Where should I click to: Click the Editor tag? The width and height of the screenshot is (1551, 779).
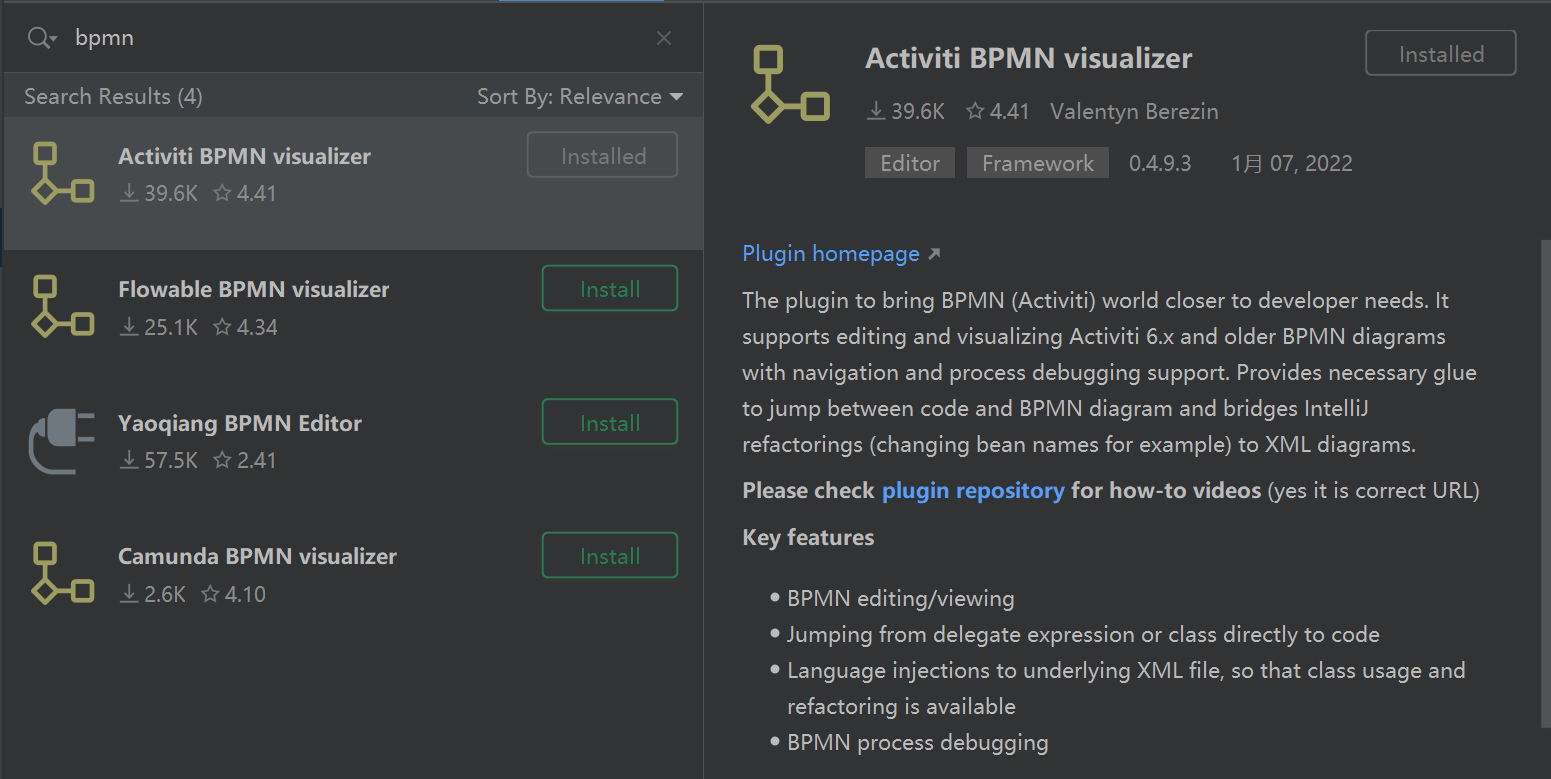point(910,163)
